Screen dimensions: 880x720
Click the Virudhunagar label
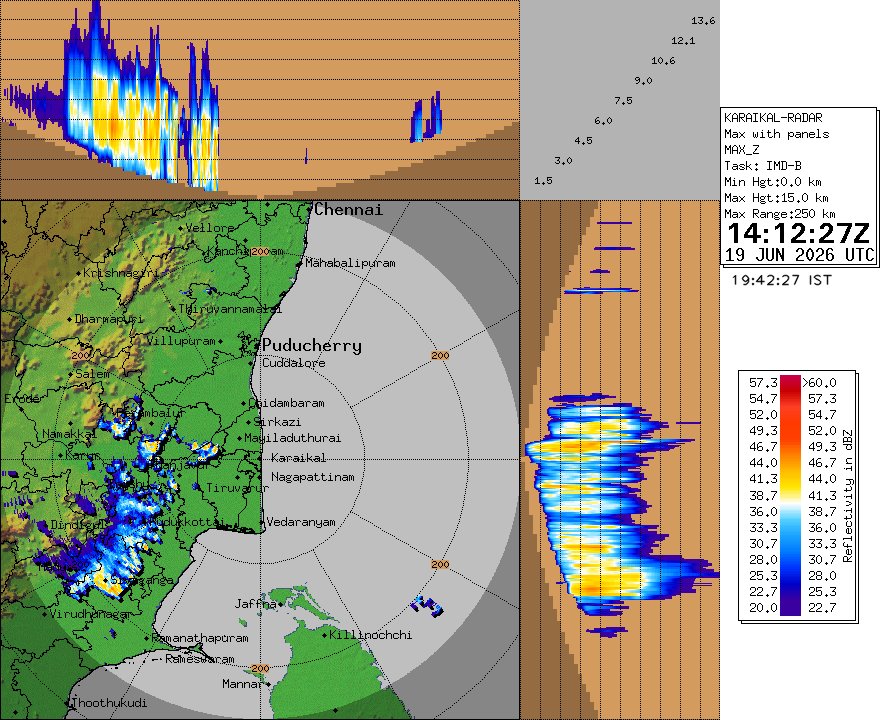coord(90,614)
